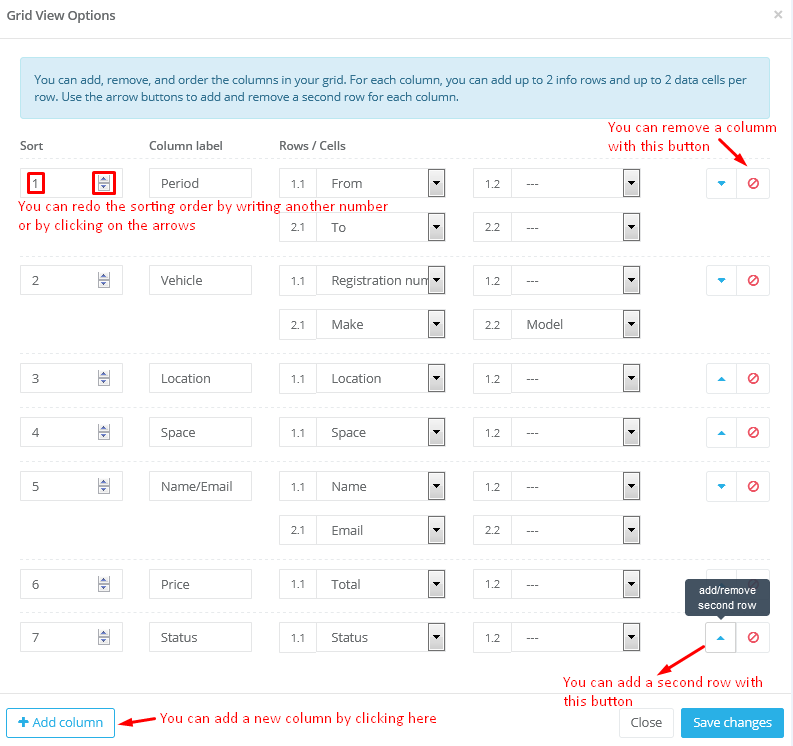Image resolution: width=793 pixels, height=746 pixels.
Task: Open the 'From' cell 1.1 dropdown
Action: coord(436,183)
